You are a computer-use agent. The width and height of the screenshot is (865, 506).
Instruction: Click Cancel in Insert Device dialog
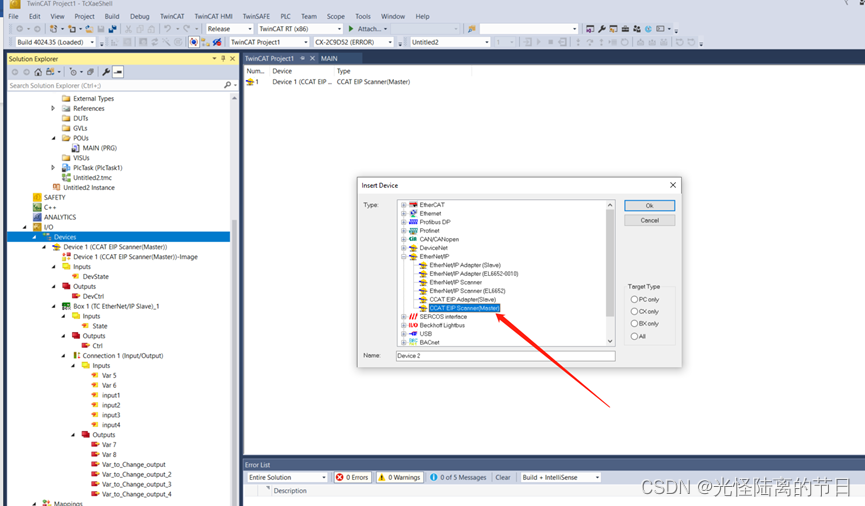point(649,220)
